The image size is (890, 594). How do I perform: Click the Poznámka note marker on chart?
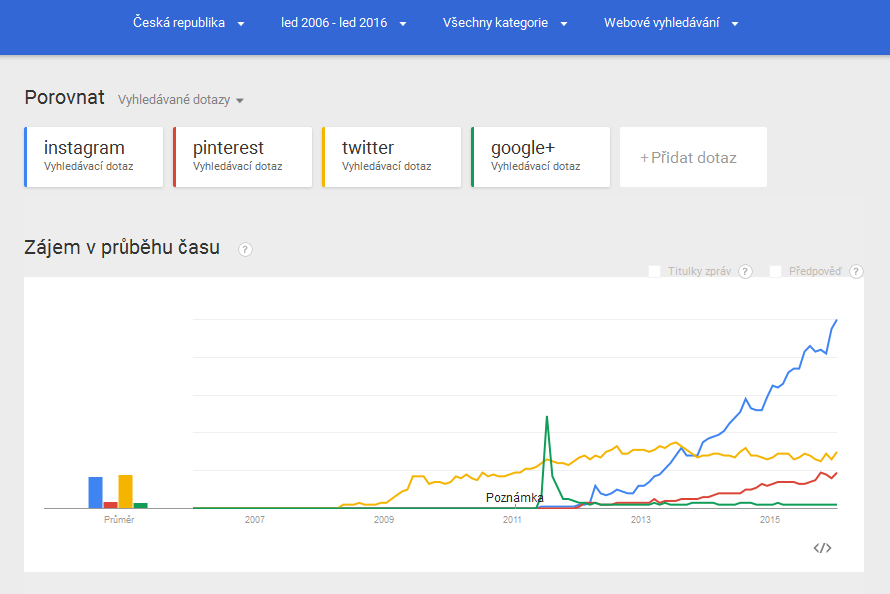click(x=514, y=498)
